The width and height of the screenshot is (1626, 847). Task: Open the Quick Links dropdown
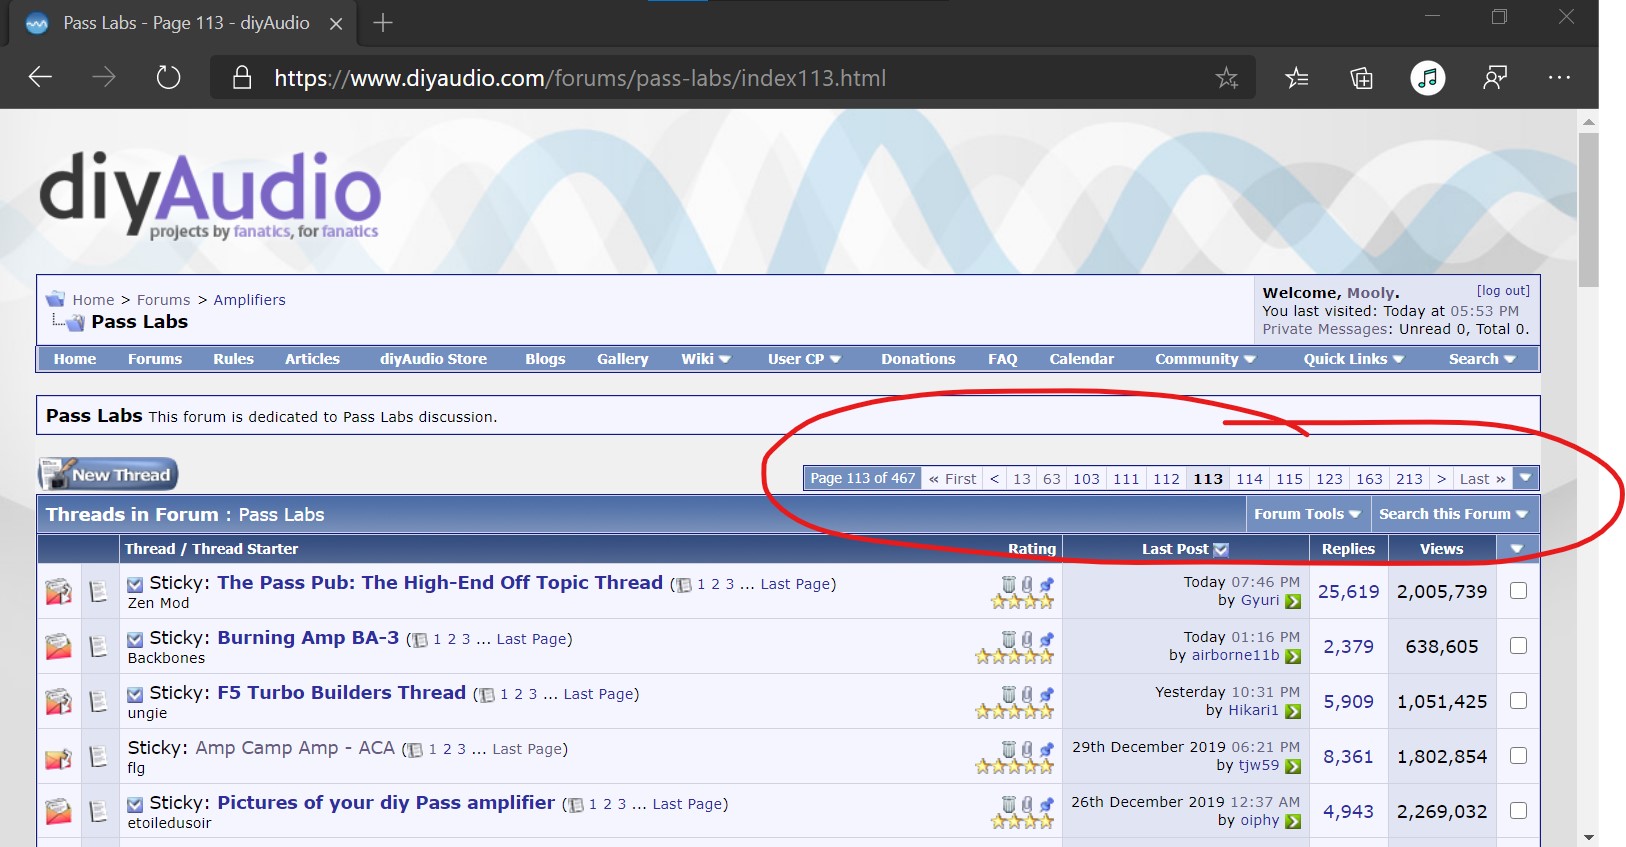[1353, 359]
